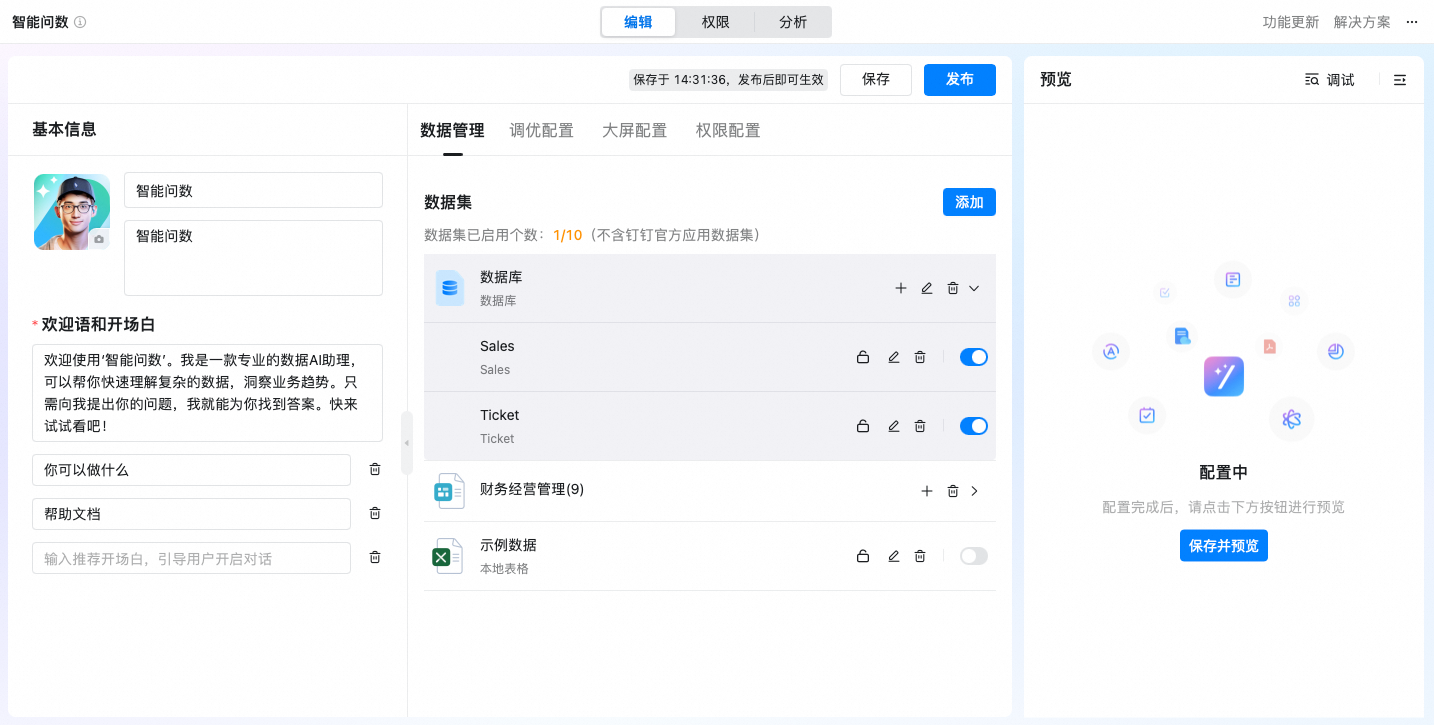The height and width of the screenshot is (725, 1434).
Task: Switch to the 编辑 tab
Action: [x=638, y=22]
